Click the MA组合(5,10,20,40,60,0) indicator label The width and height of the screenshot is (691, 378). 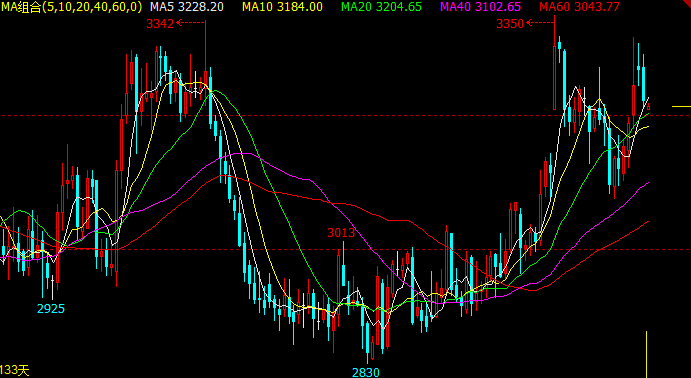coord(71,7)
